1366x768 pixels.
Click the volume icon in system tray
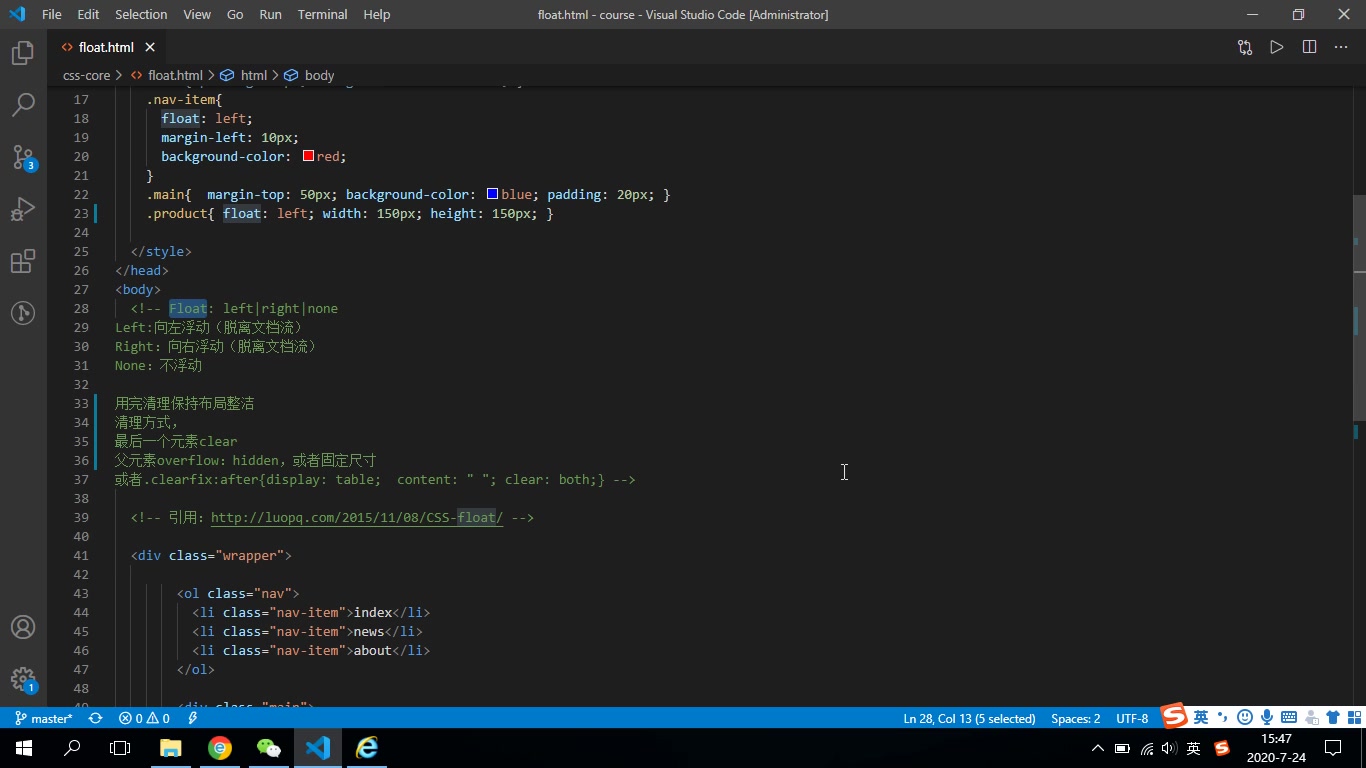point(1170,748)
